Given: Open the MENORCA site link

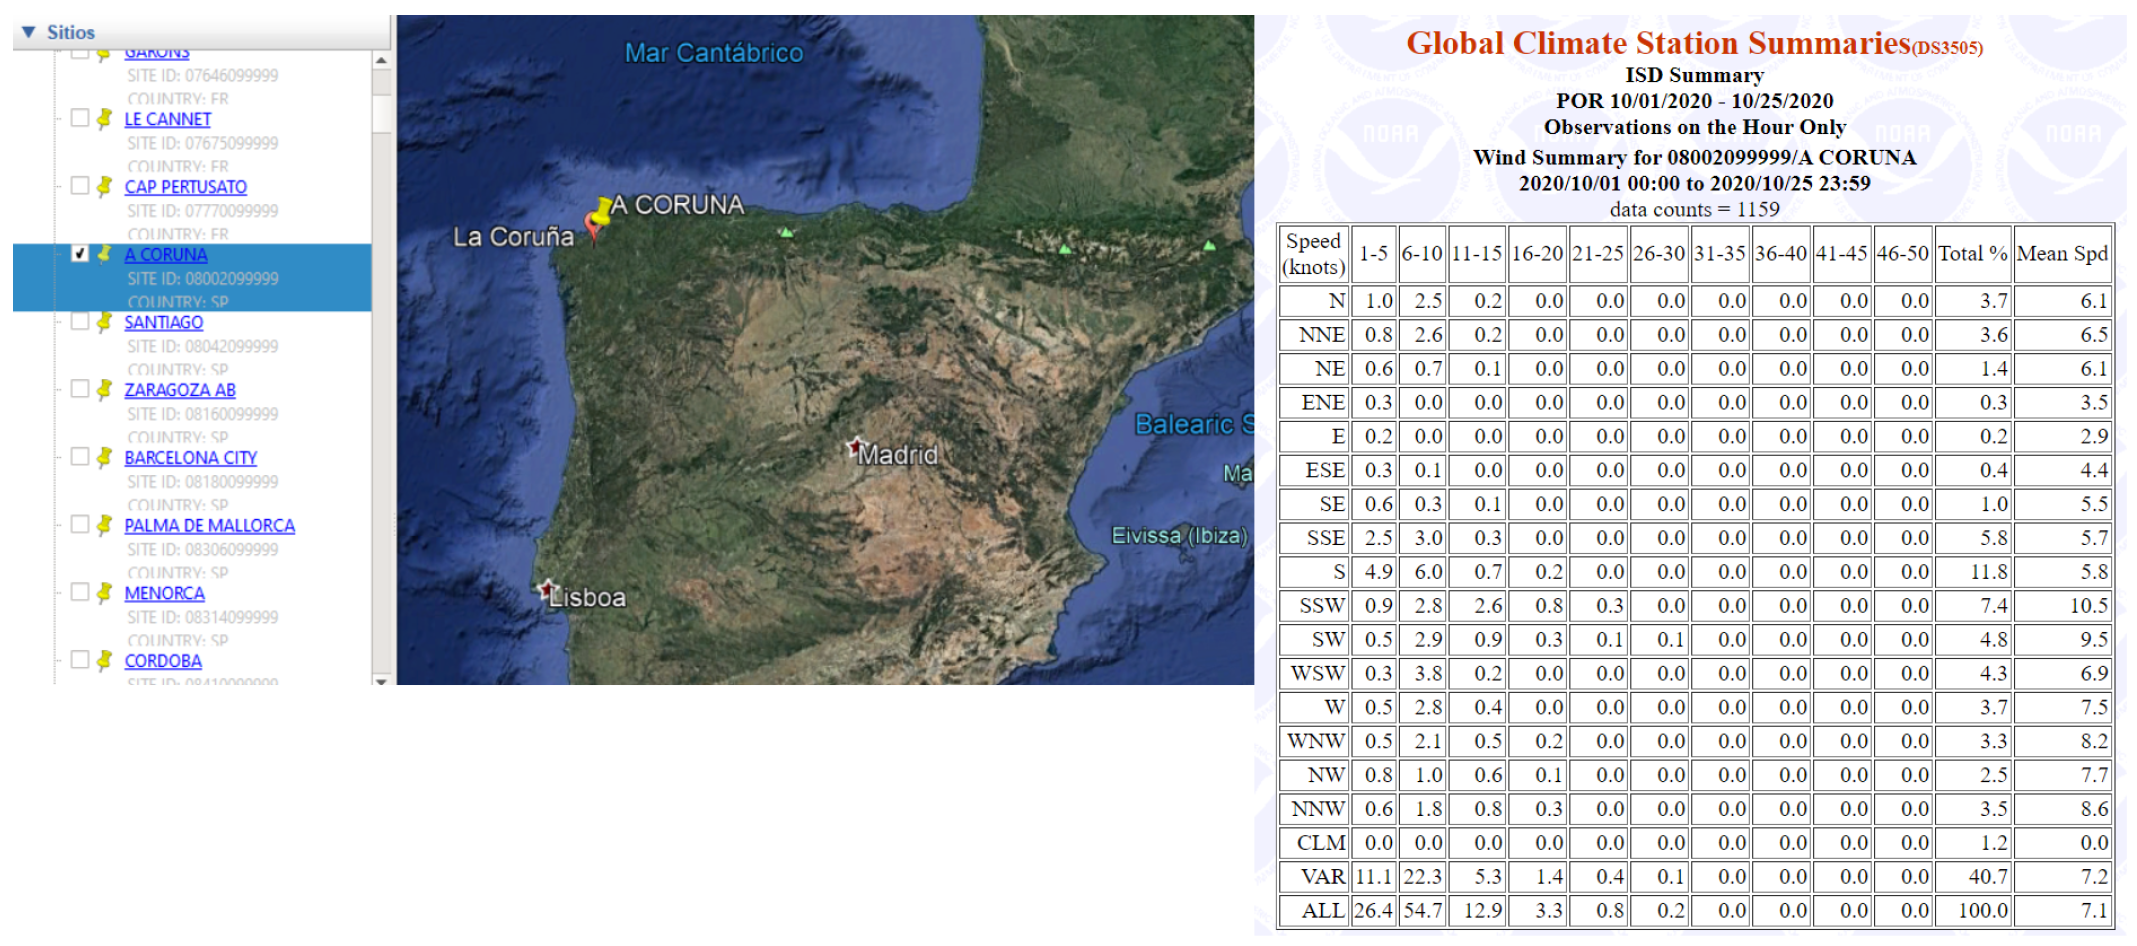Looking at the screenshot, I should pos(164,593).
